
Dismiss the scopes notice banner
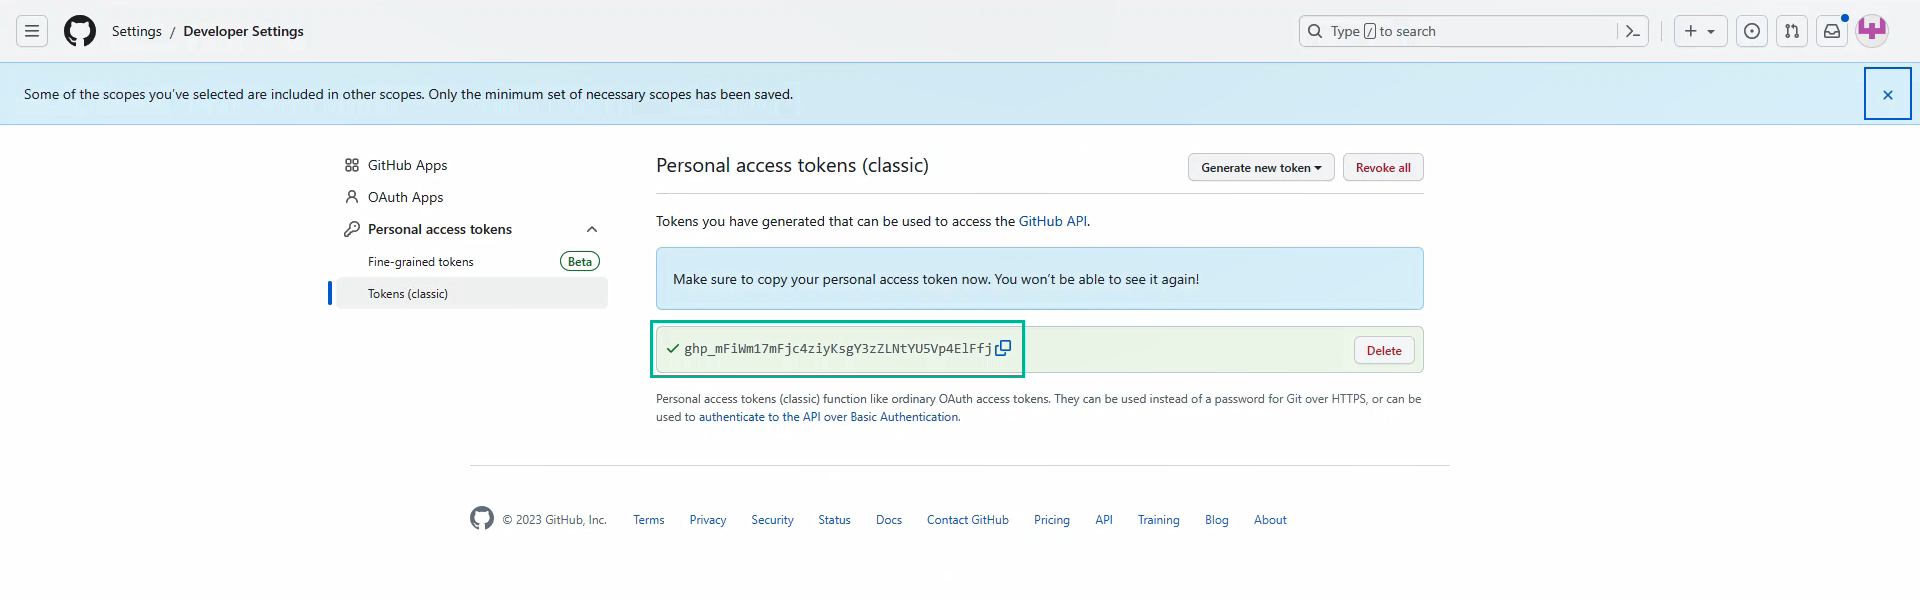(1888, 94)
